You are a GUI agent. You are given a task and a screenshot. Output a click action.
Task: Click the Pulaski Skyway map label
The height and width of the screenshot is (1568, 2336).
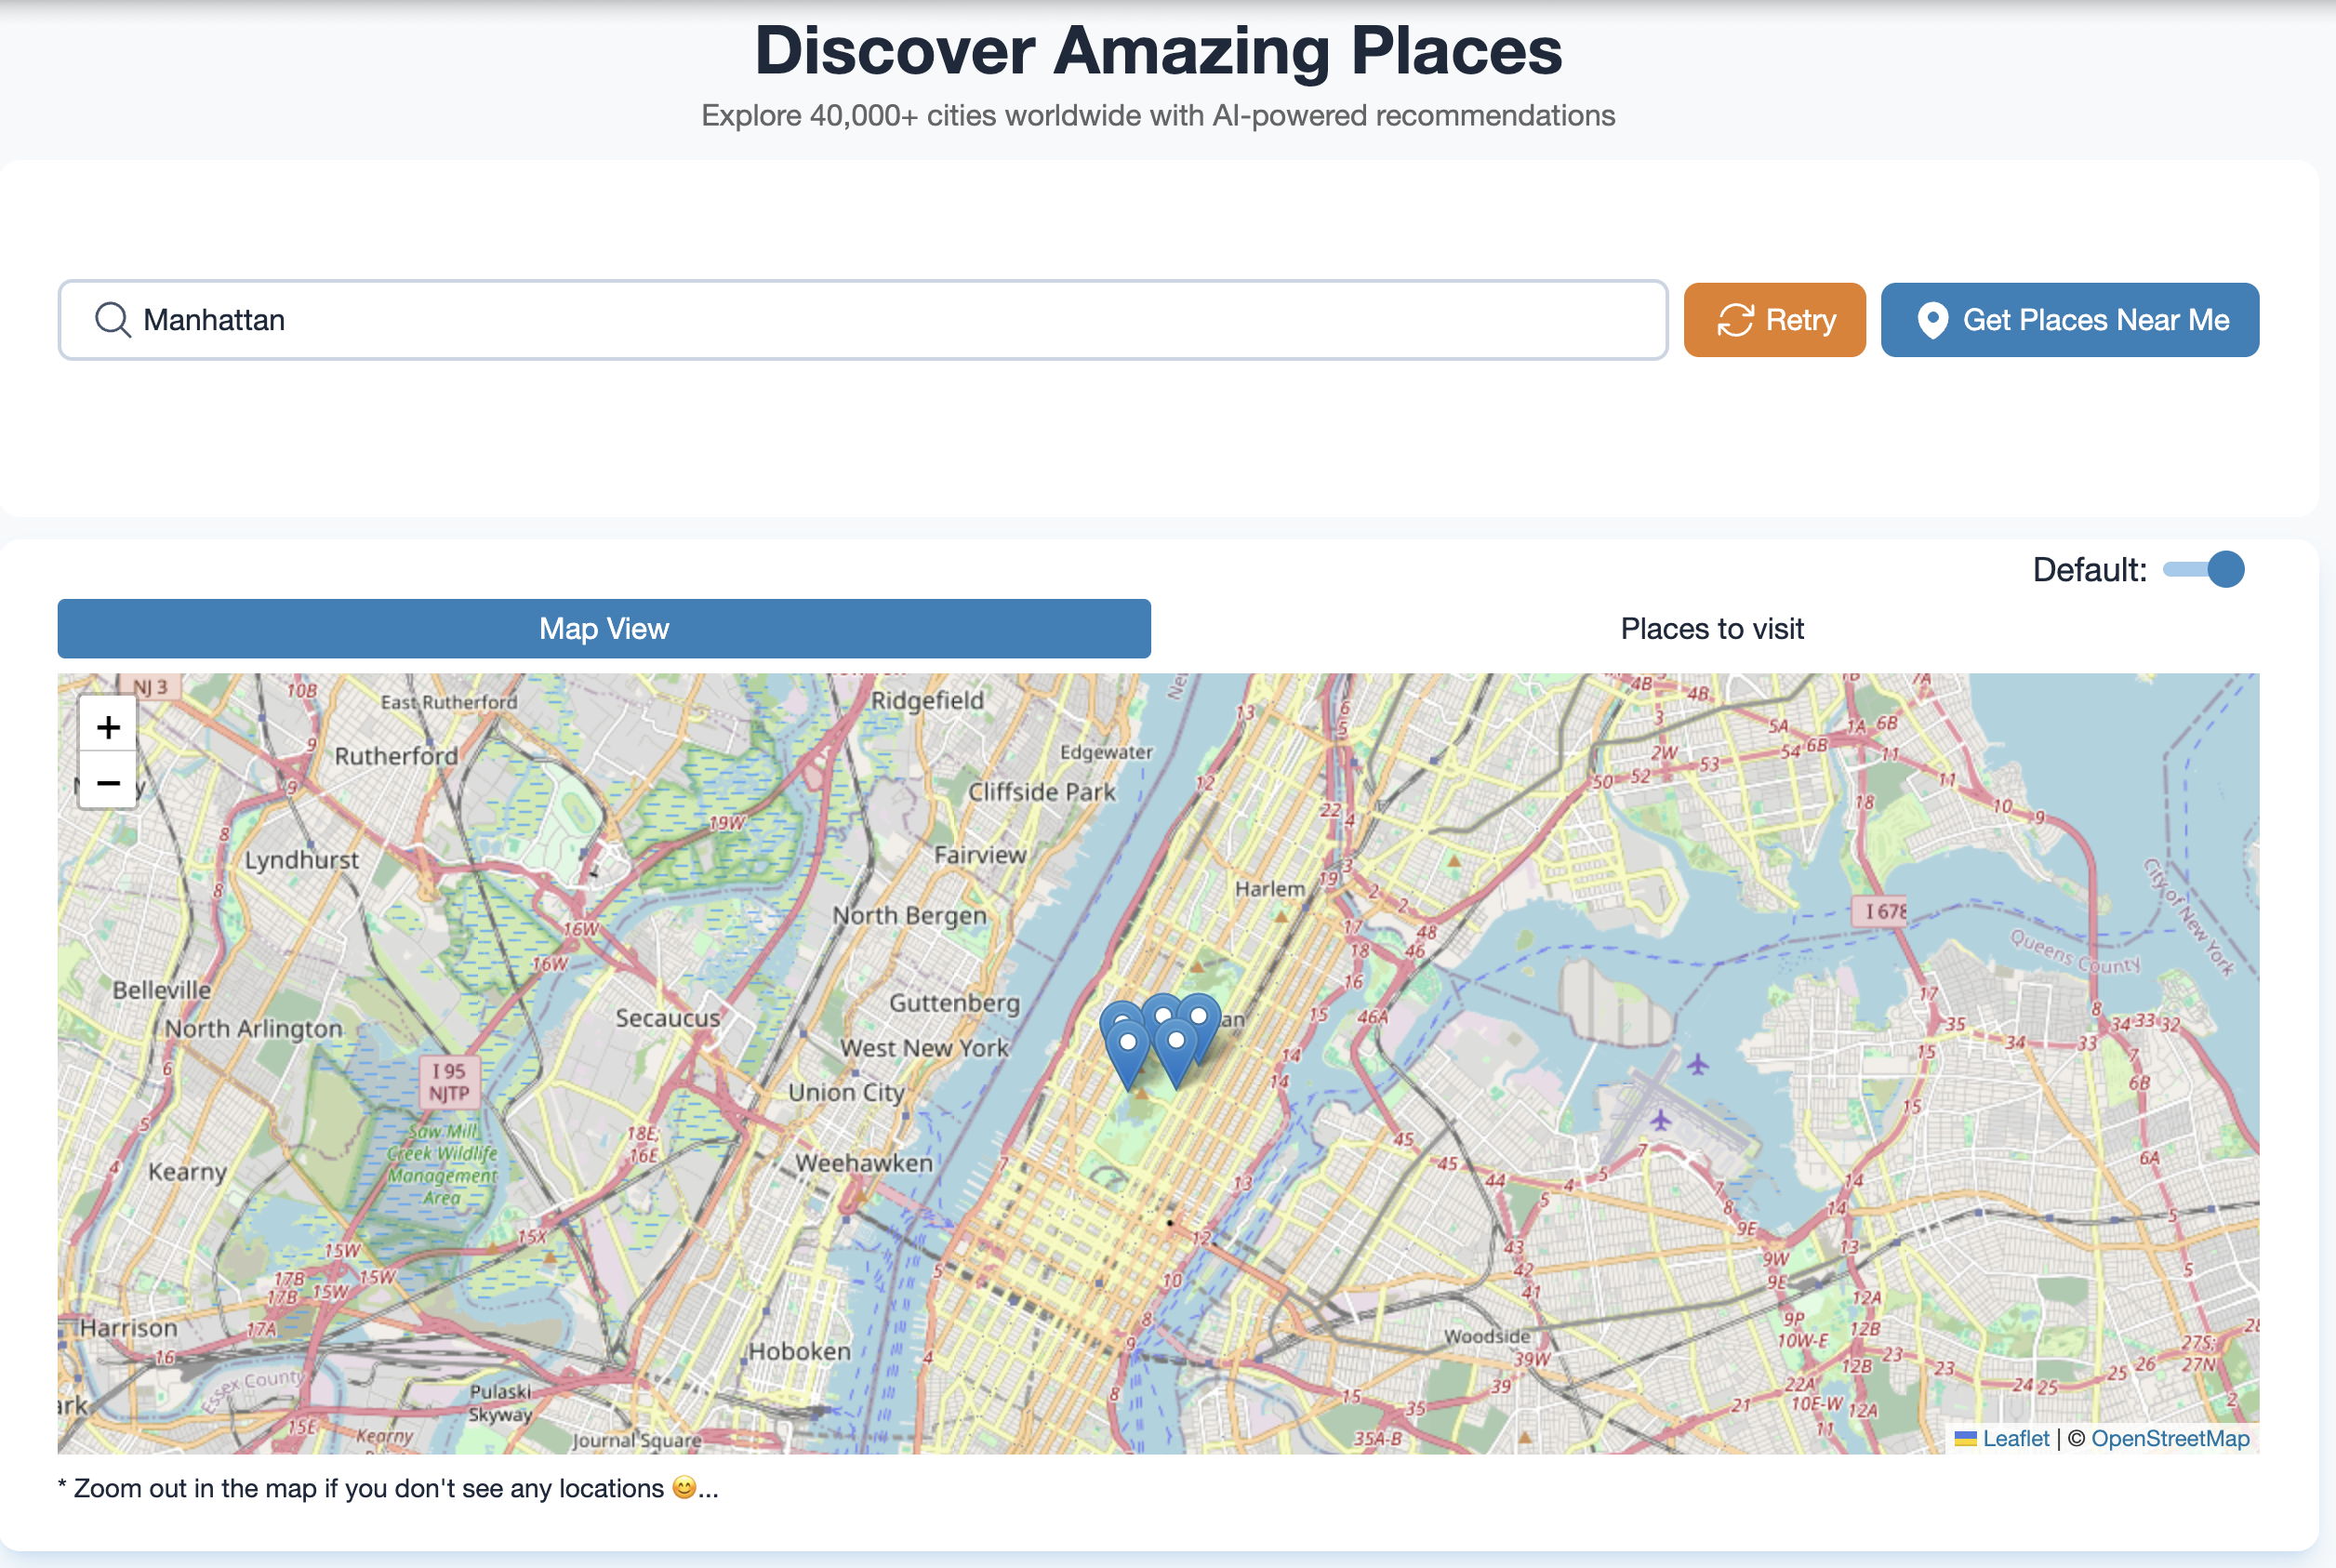coord(500,1403)
